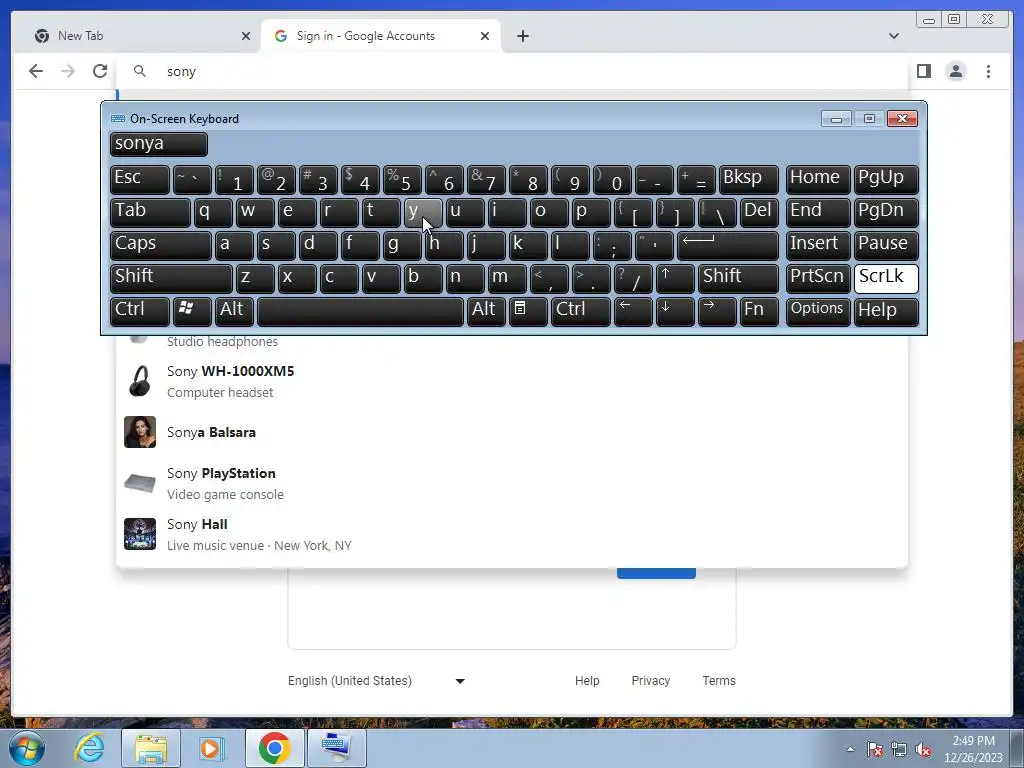
Task: Tap the Esc key
Action: point(140,179)
